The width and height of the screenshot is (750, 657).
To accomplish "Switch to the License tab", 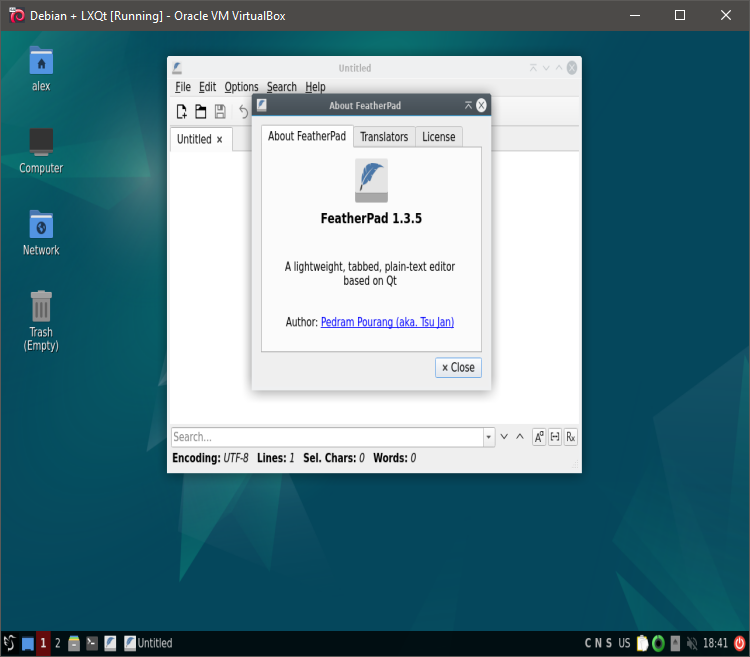I will (439, 137).
